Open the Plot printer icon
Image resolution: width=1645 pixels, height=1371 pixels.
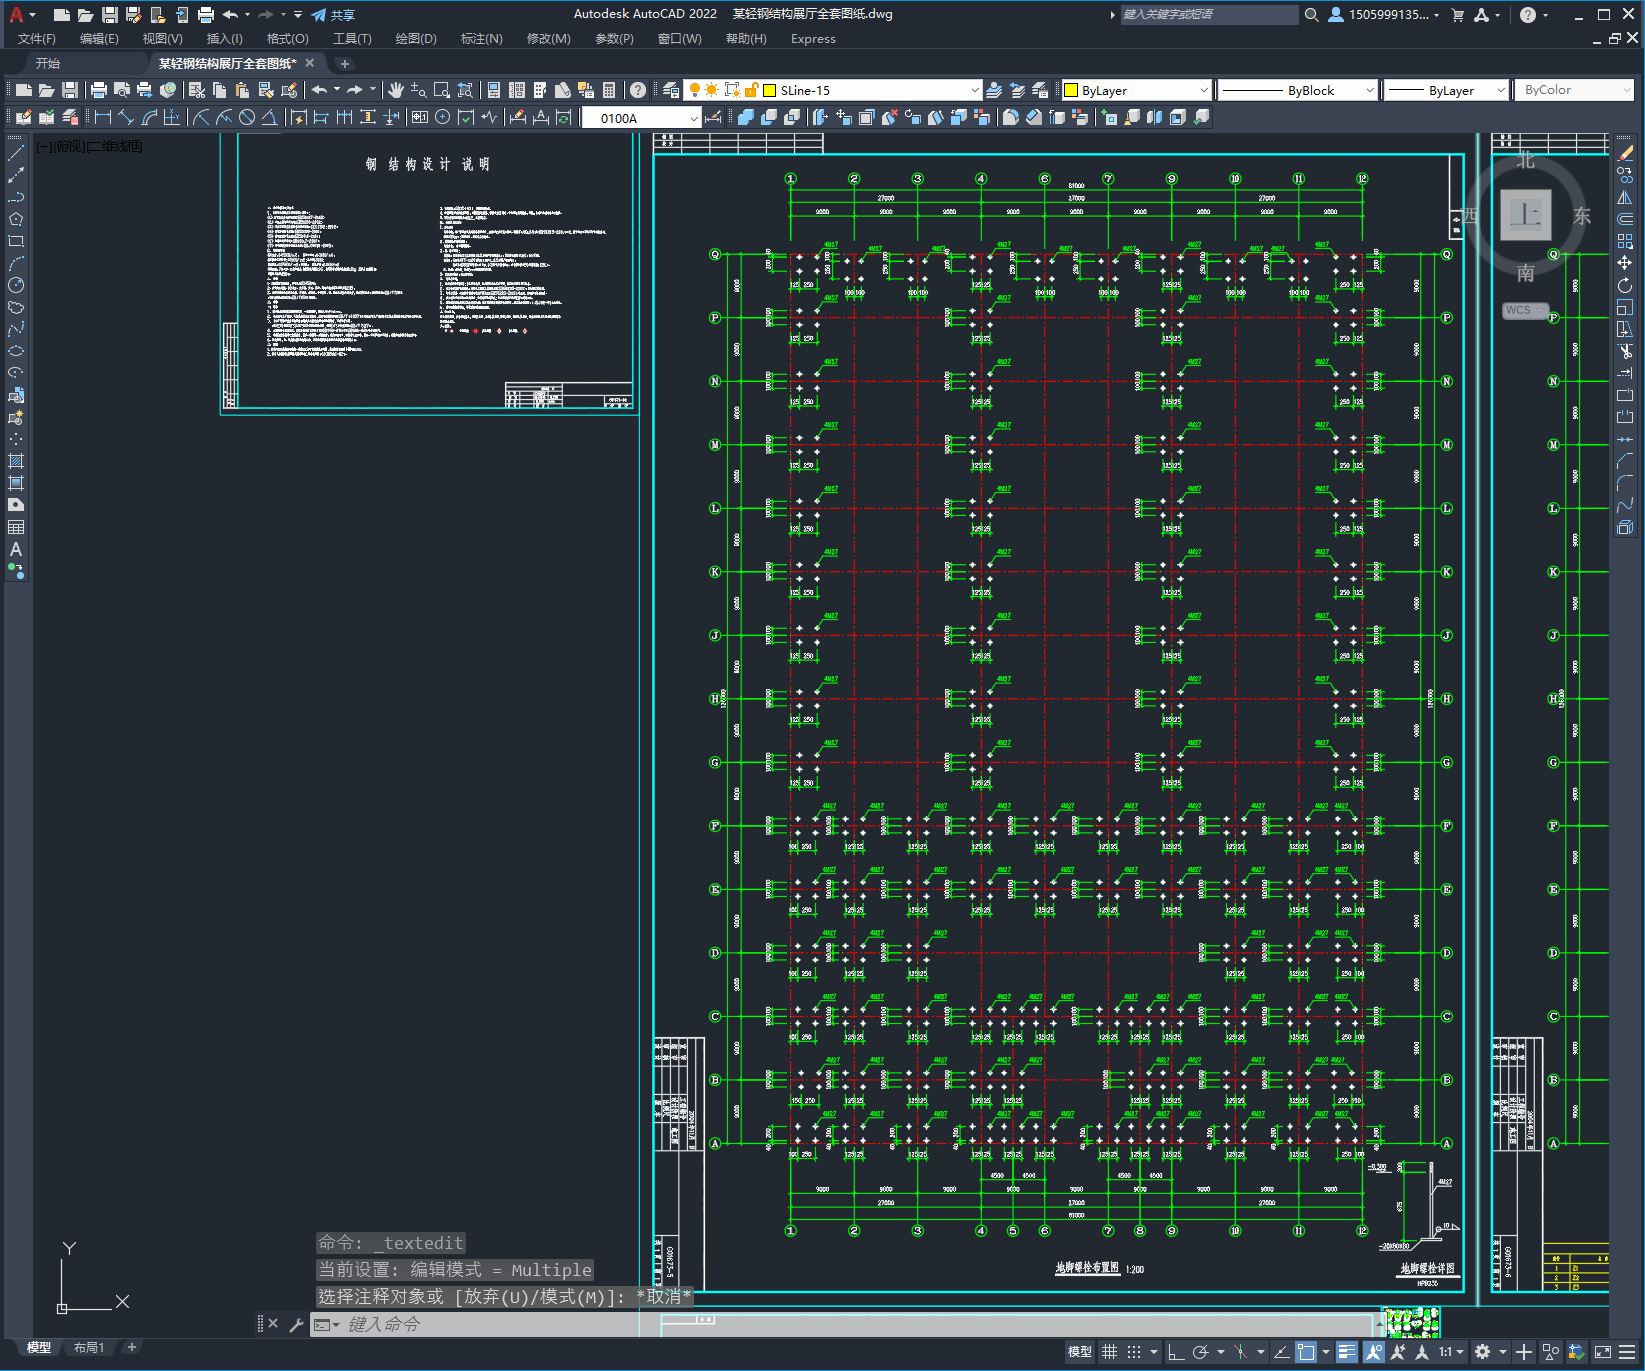[99, 90]
